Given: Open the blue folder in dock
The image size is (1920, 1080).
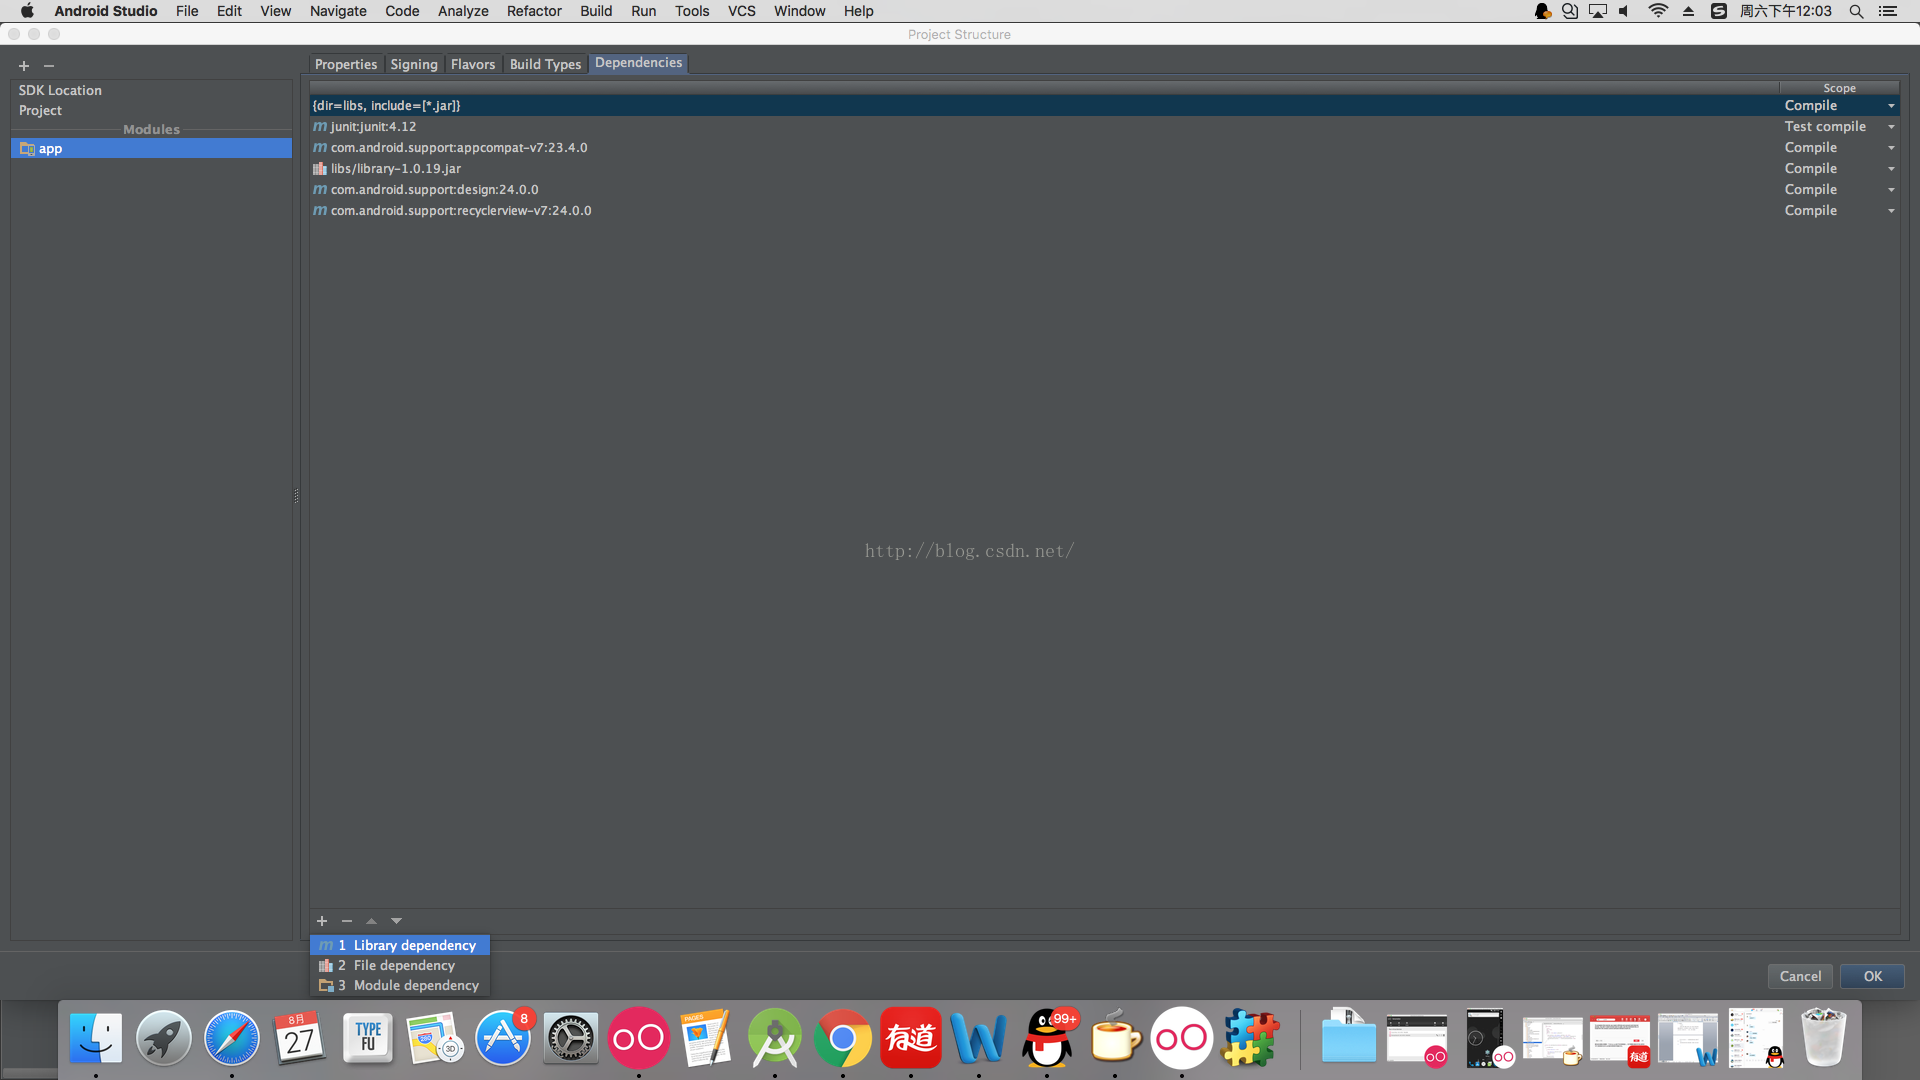Looking at the screenshot, I should pyautogui.click(x=1348, y=1038).
